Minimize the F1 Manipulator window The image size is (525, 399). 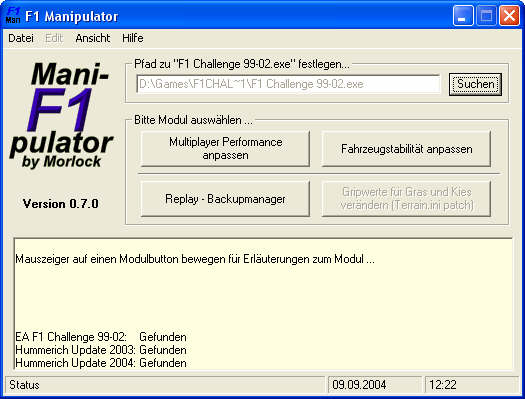pyautogui.click(x=463, y=16)
